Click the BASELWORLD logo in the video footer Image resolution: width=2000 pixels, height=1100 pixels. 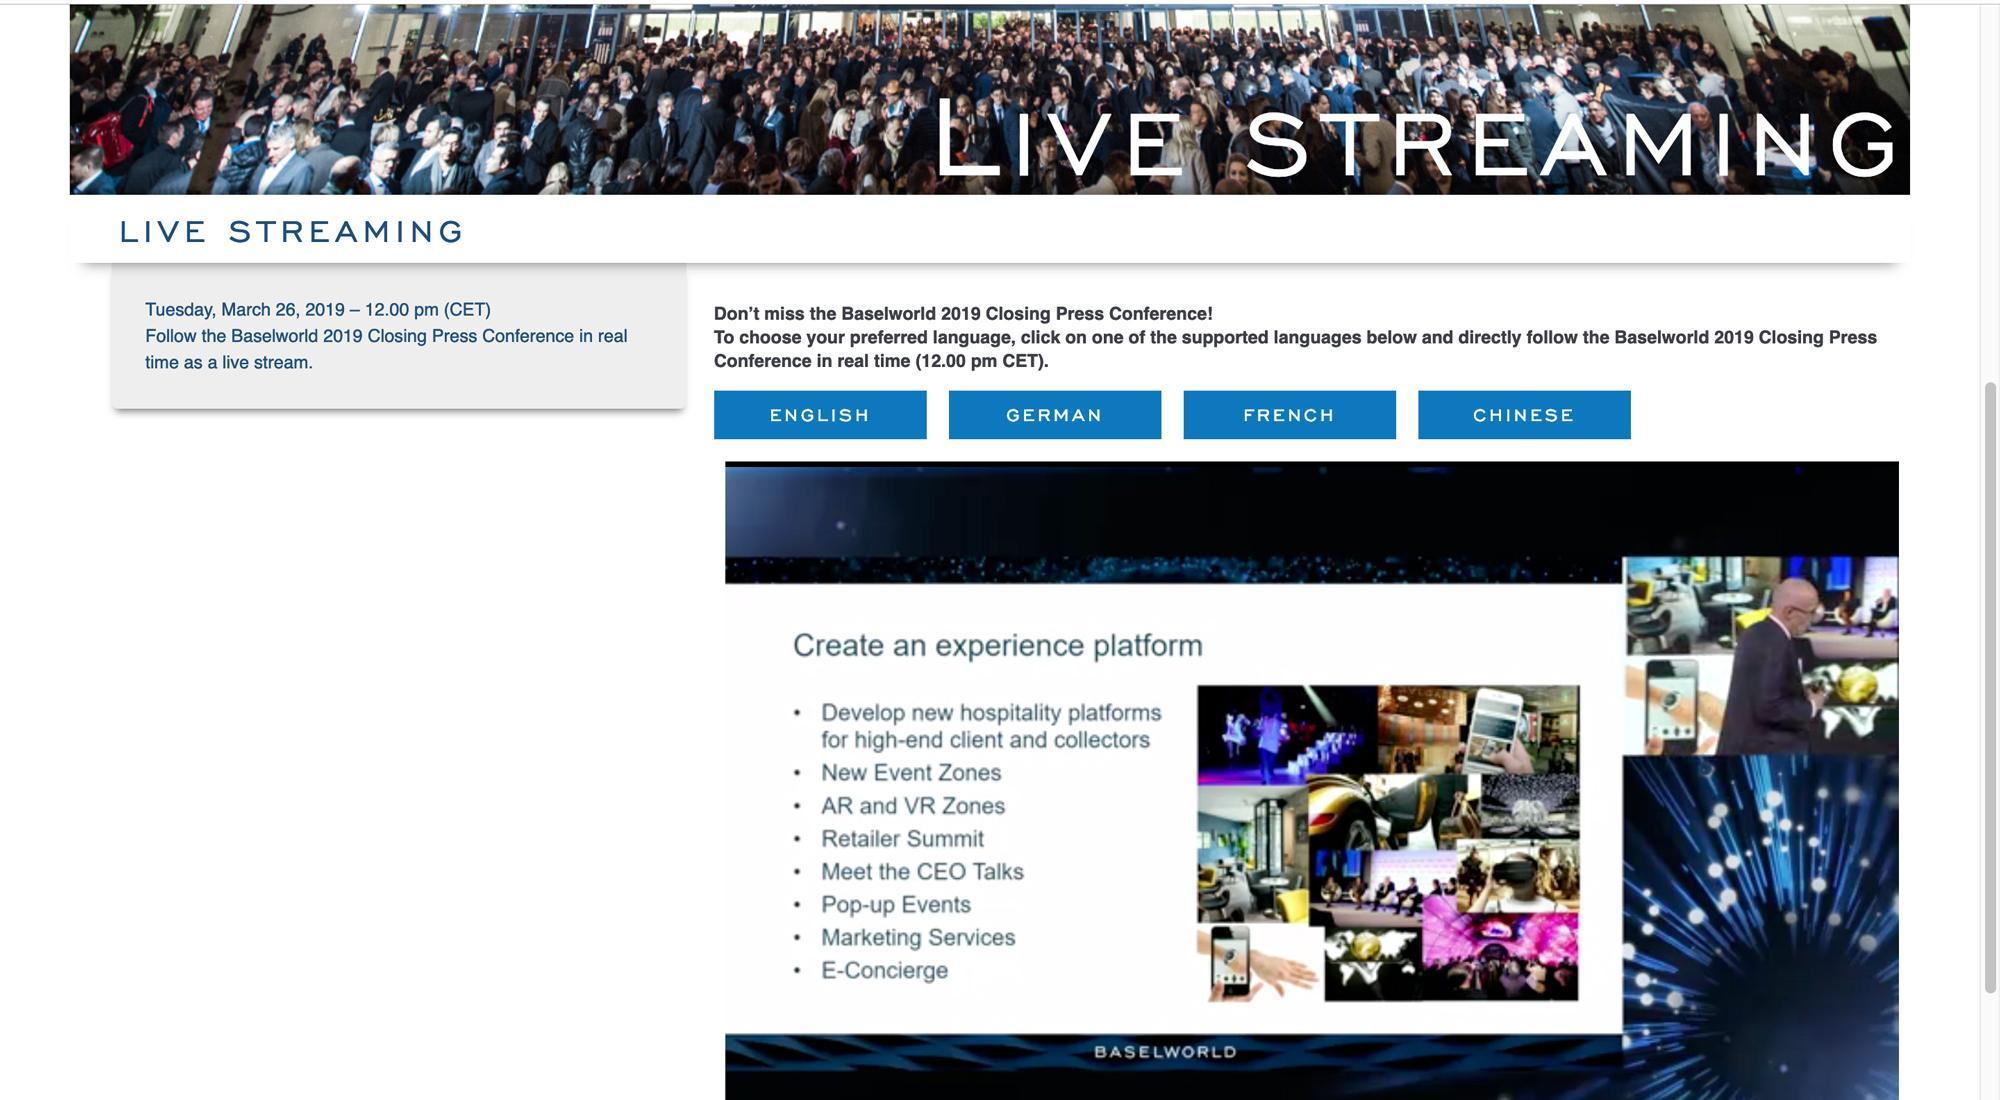(x=1166, y=1052)
